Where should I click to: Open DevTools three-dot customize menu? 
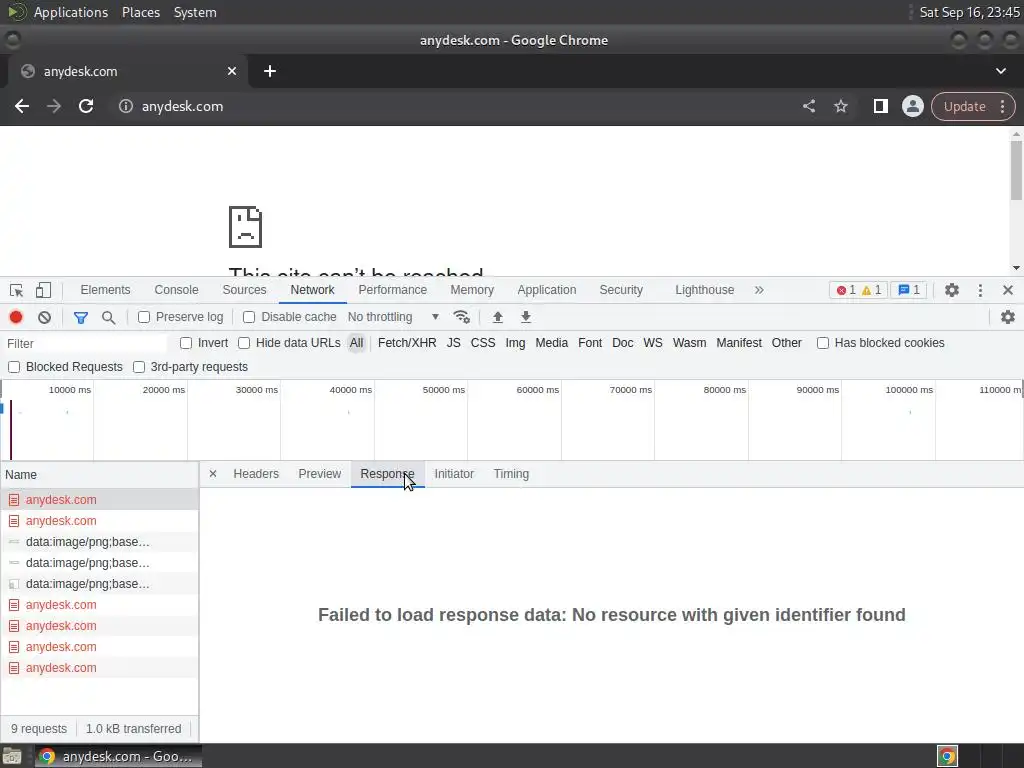pos(980,291)
